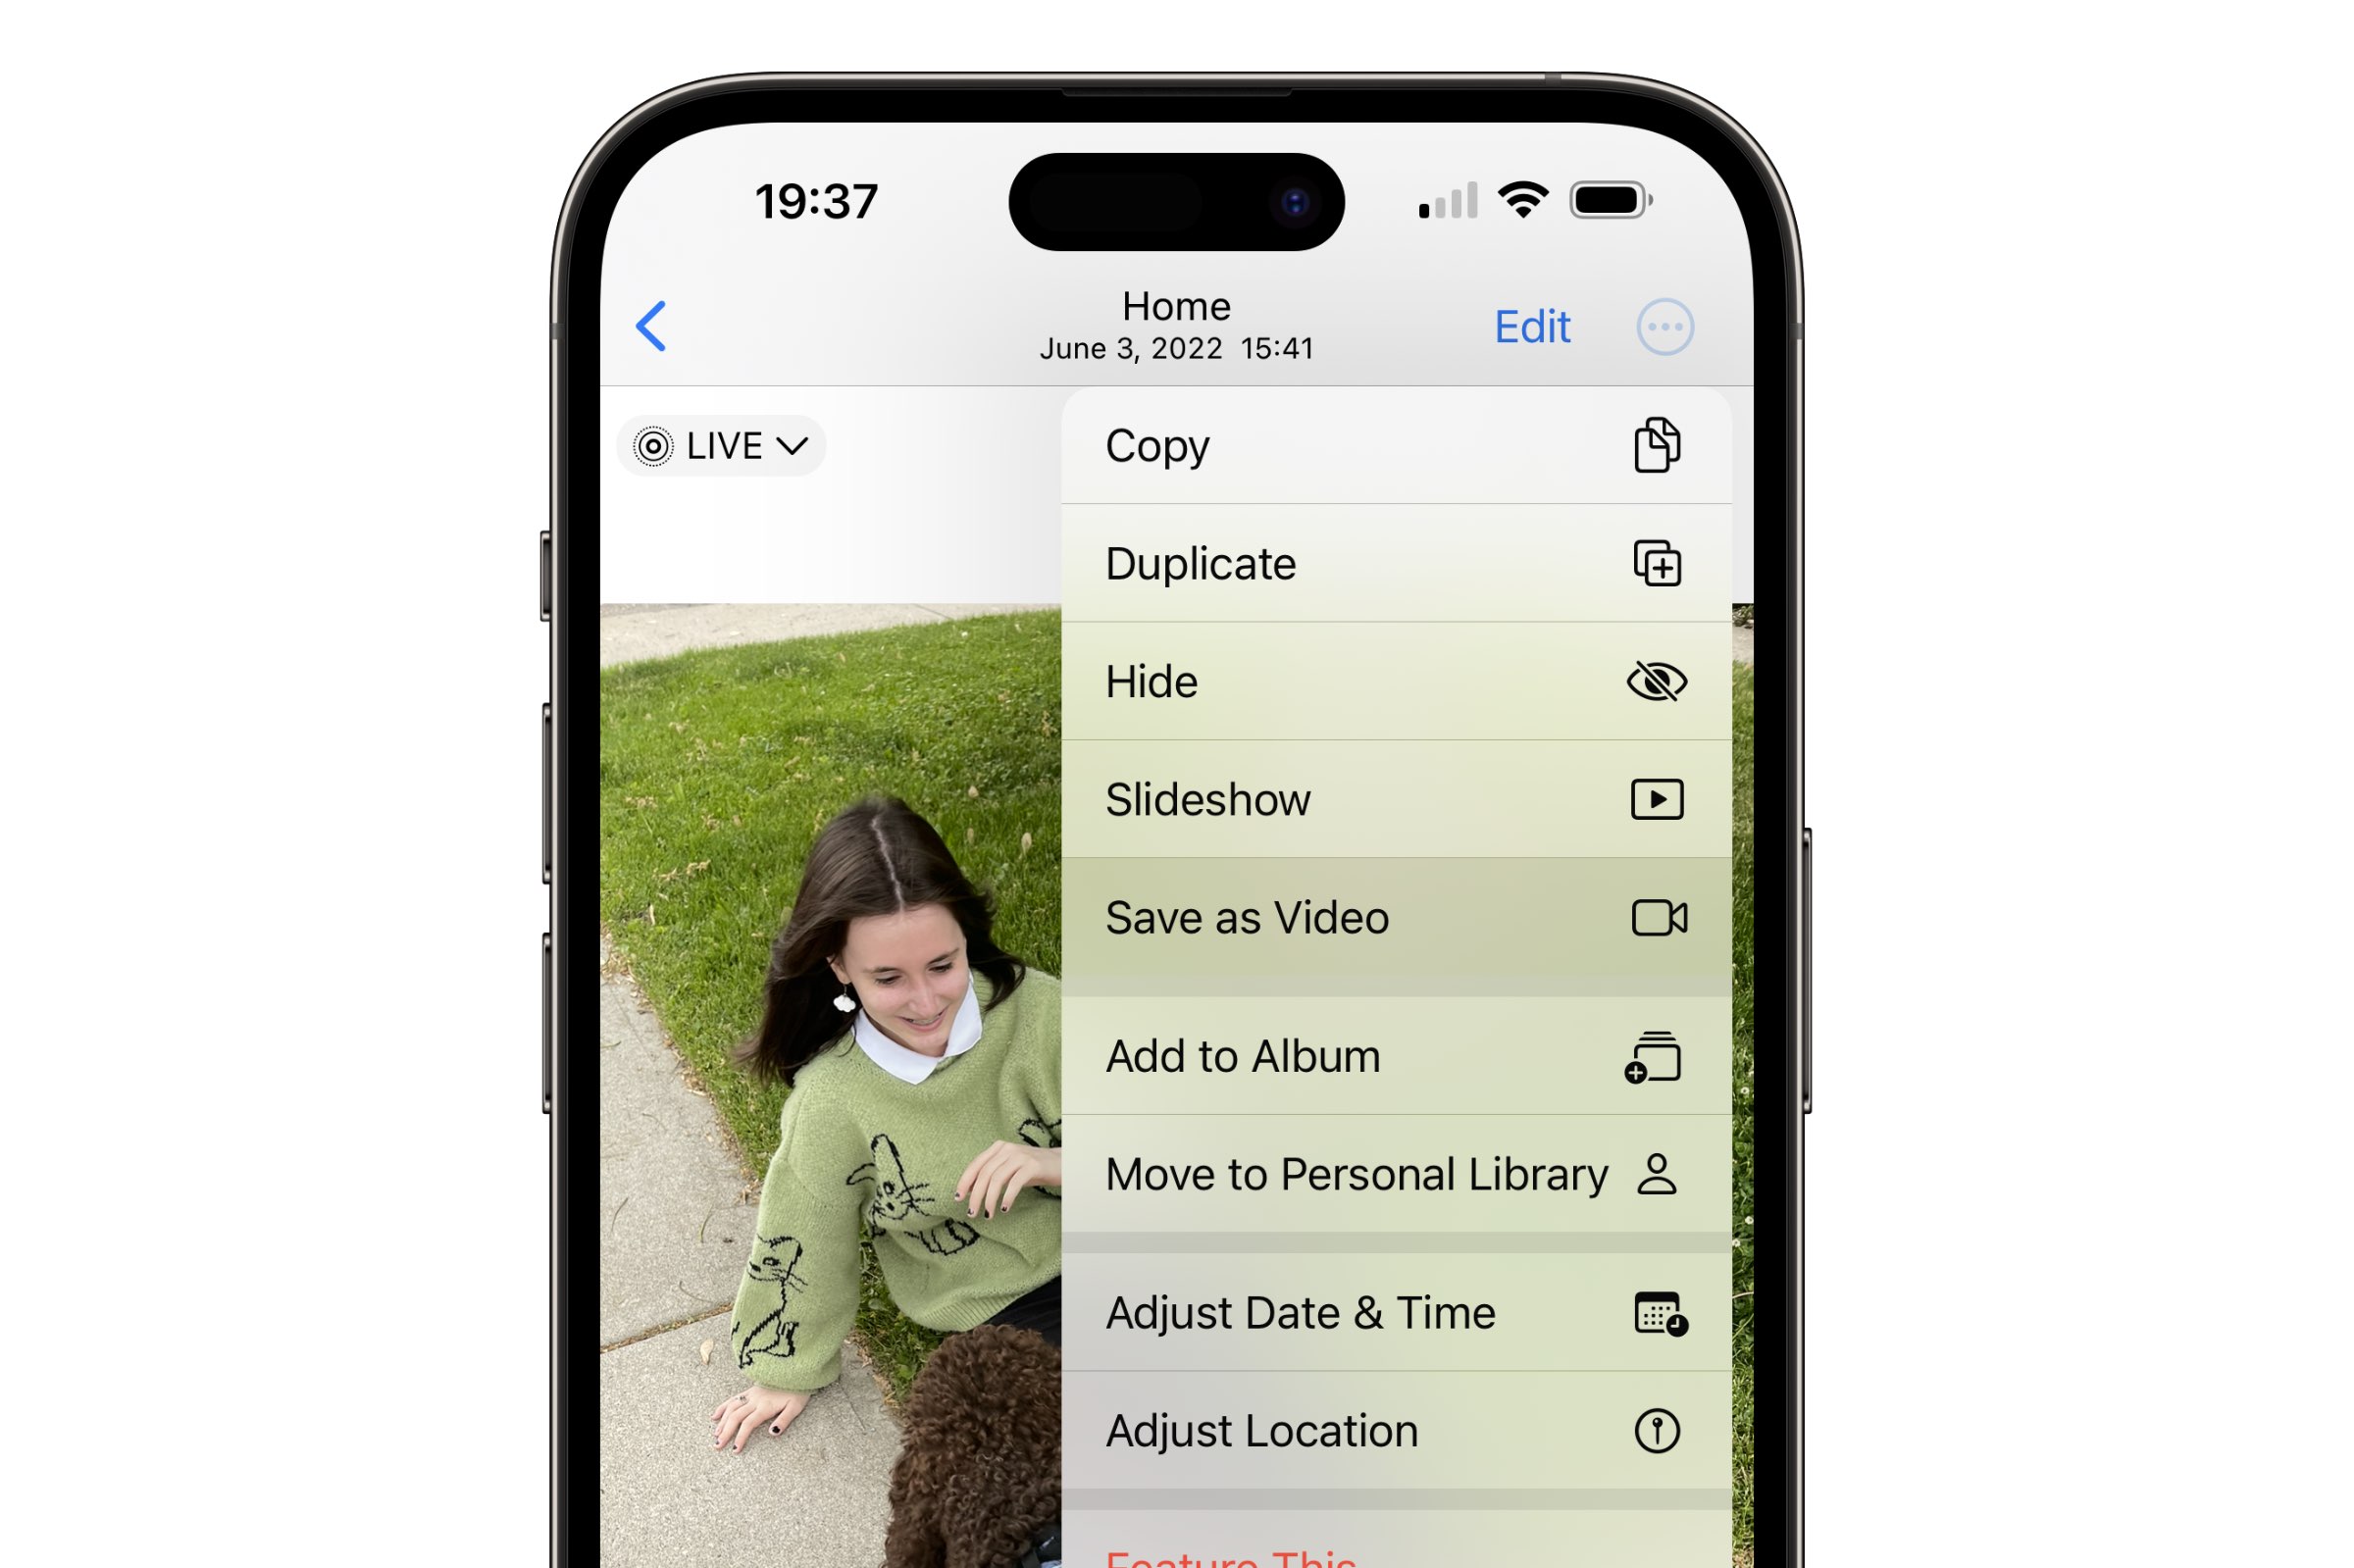Image resolution: width=2354 pixels, height=1568 pixels.
Task: Tap the Edit button for photo
Action: pyautogui.click(x=1533, y=326)
